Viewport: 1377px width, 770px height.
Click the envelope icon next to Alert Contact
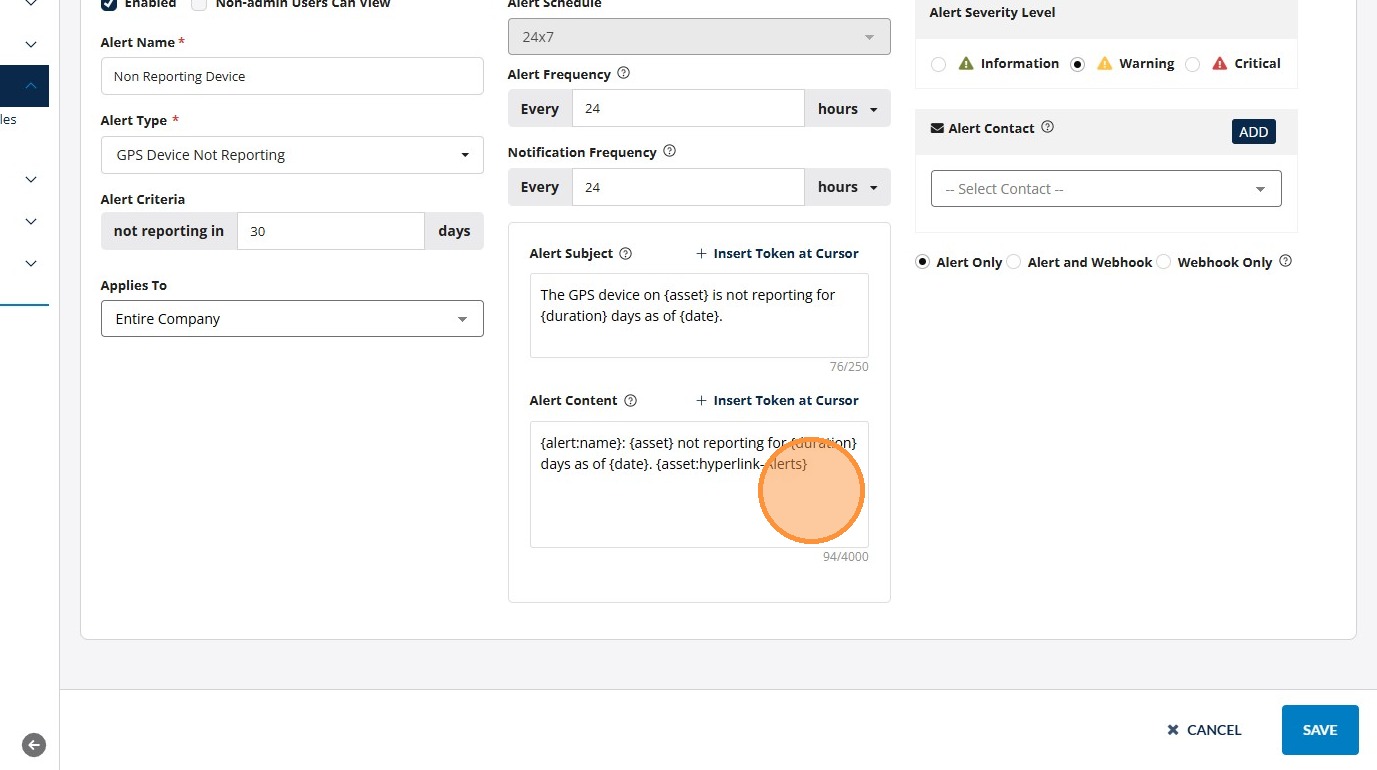(x=937, y=128)
